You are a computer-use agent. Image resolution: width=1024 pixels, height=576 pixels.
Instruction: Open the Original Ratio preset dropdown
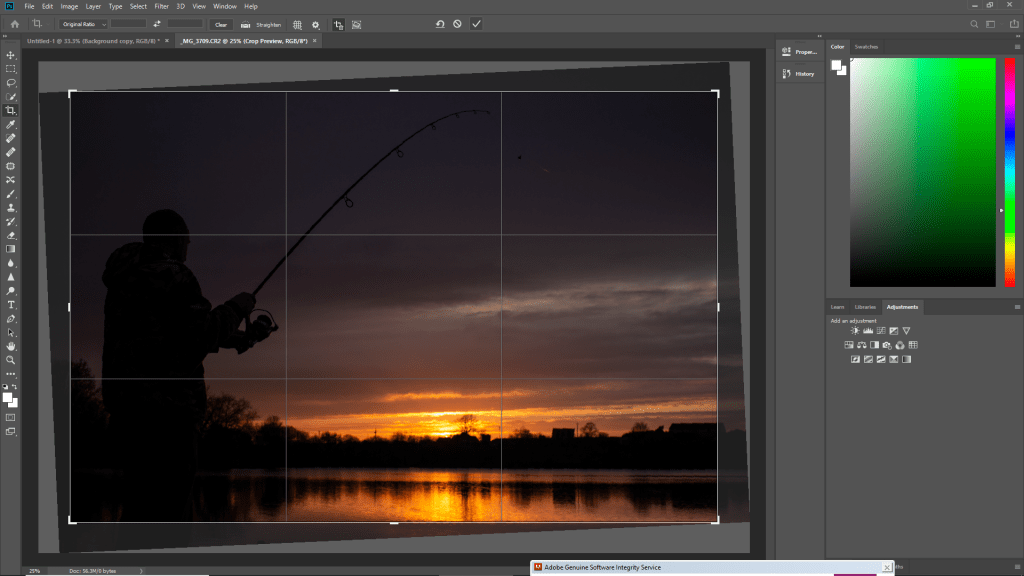81,23
